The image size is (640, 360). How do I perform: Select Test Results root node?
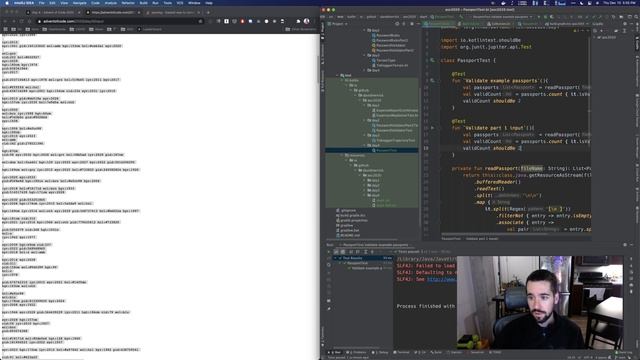363,258
